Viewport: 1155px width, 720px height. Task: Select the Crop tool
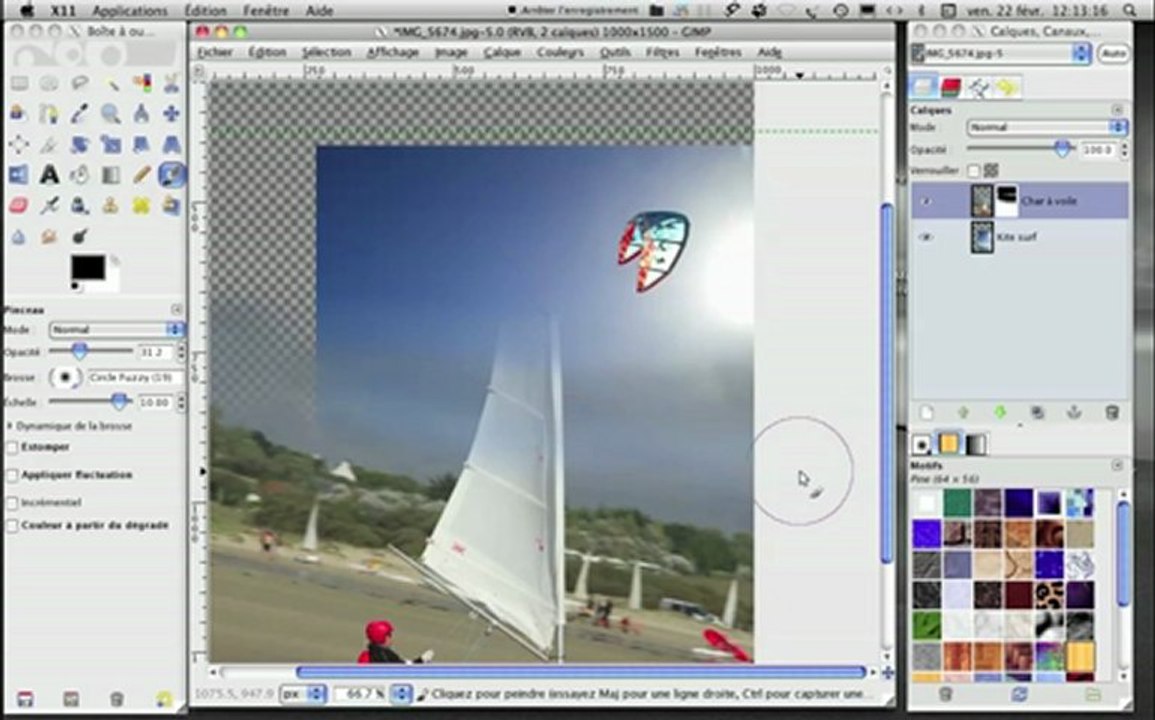49,144
